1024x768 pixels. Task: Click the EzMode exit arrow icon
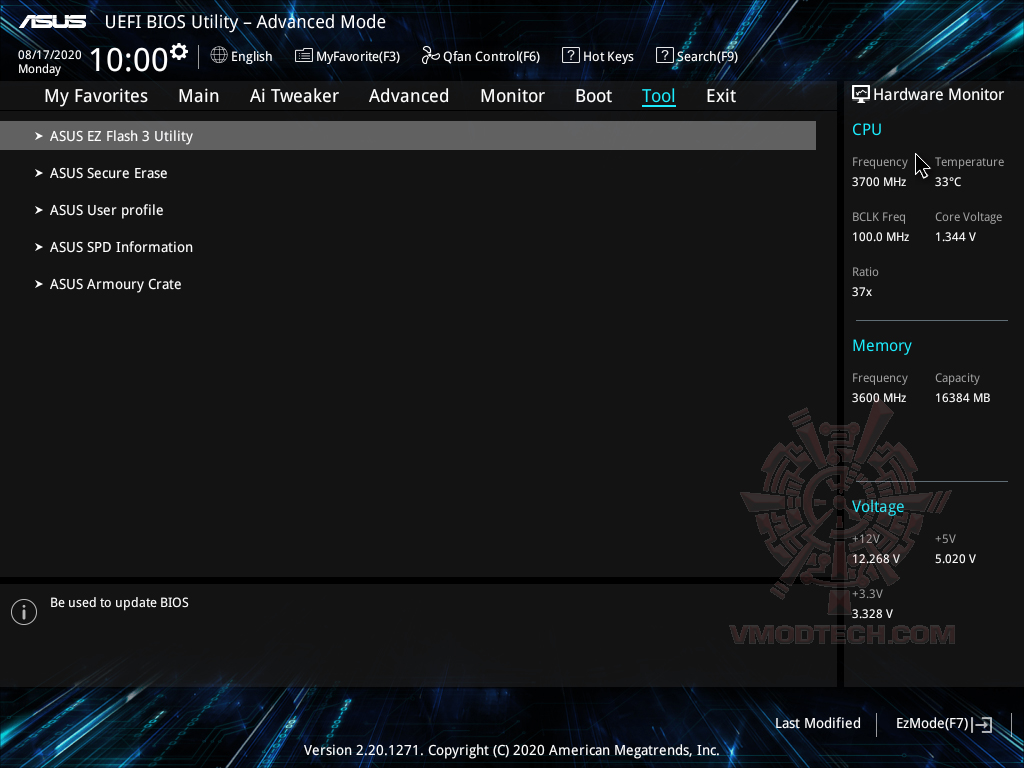982,723
